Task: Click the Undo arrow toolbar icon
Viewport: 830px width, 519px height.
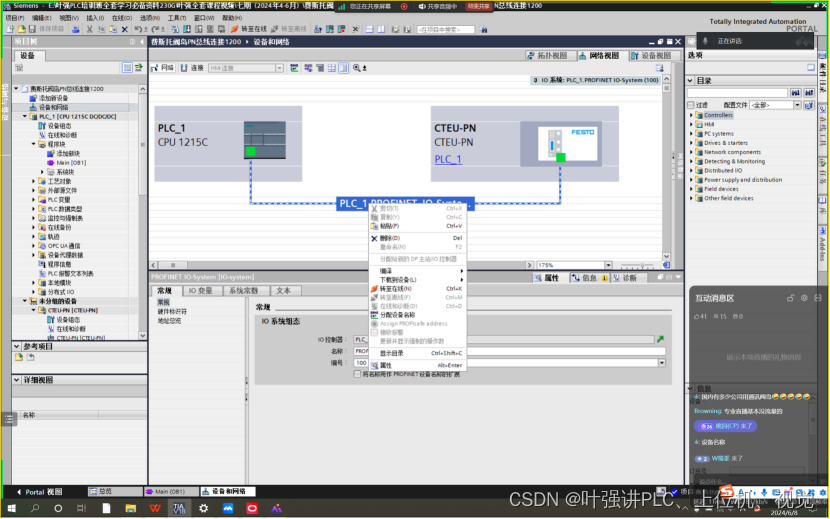Action: point(138,29)
